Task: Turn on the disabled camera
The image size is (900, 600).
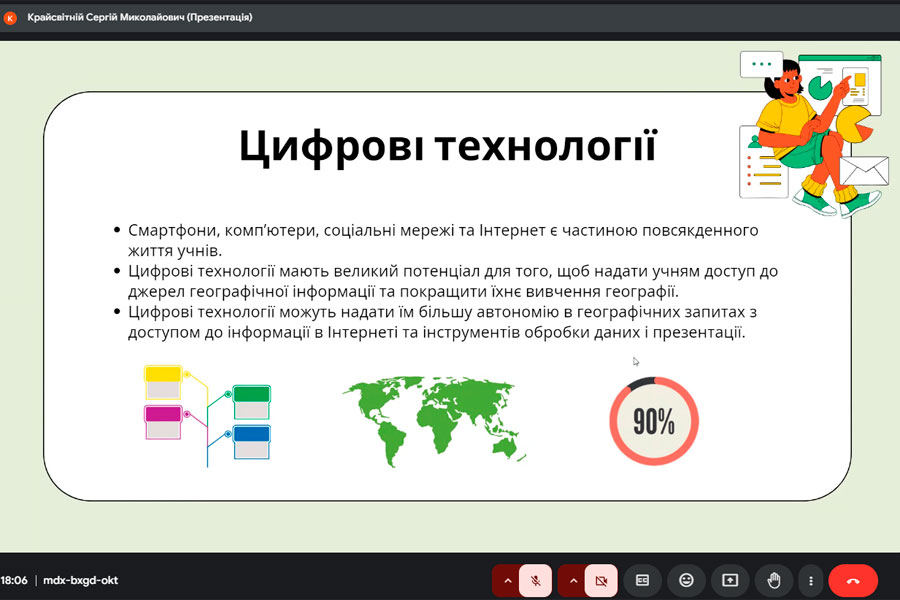Action: click(x=601, y=580)
